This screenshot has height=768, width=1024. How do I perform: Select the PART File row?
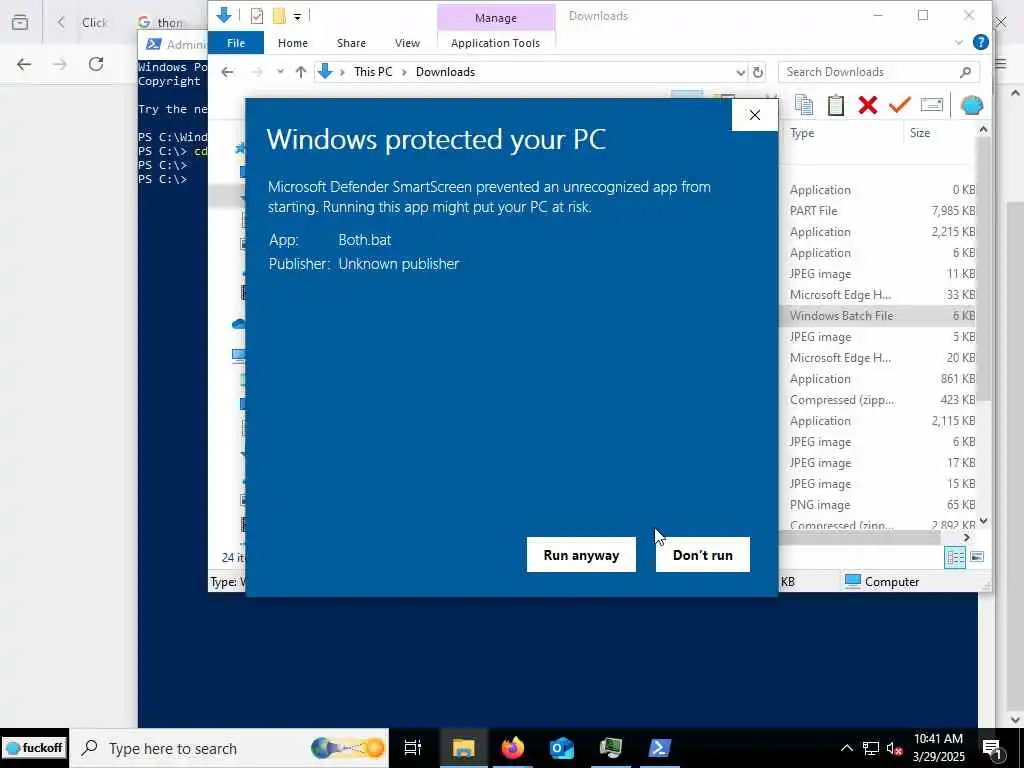click(x=878, y=210)
